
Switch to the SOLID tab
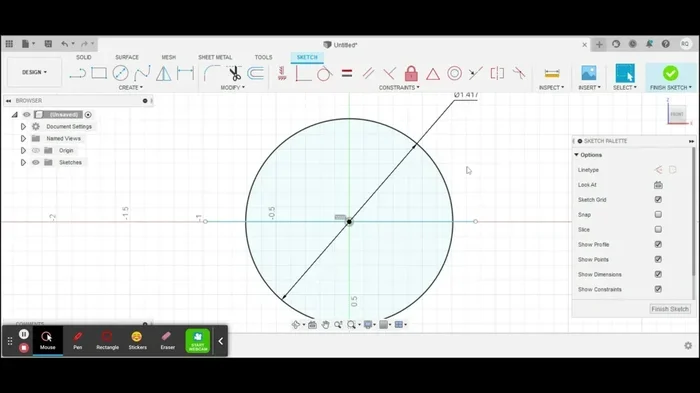tap(83, 57)
